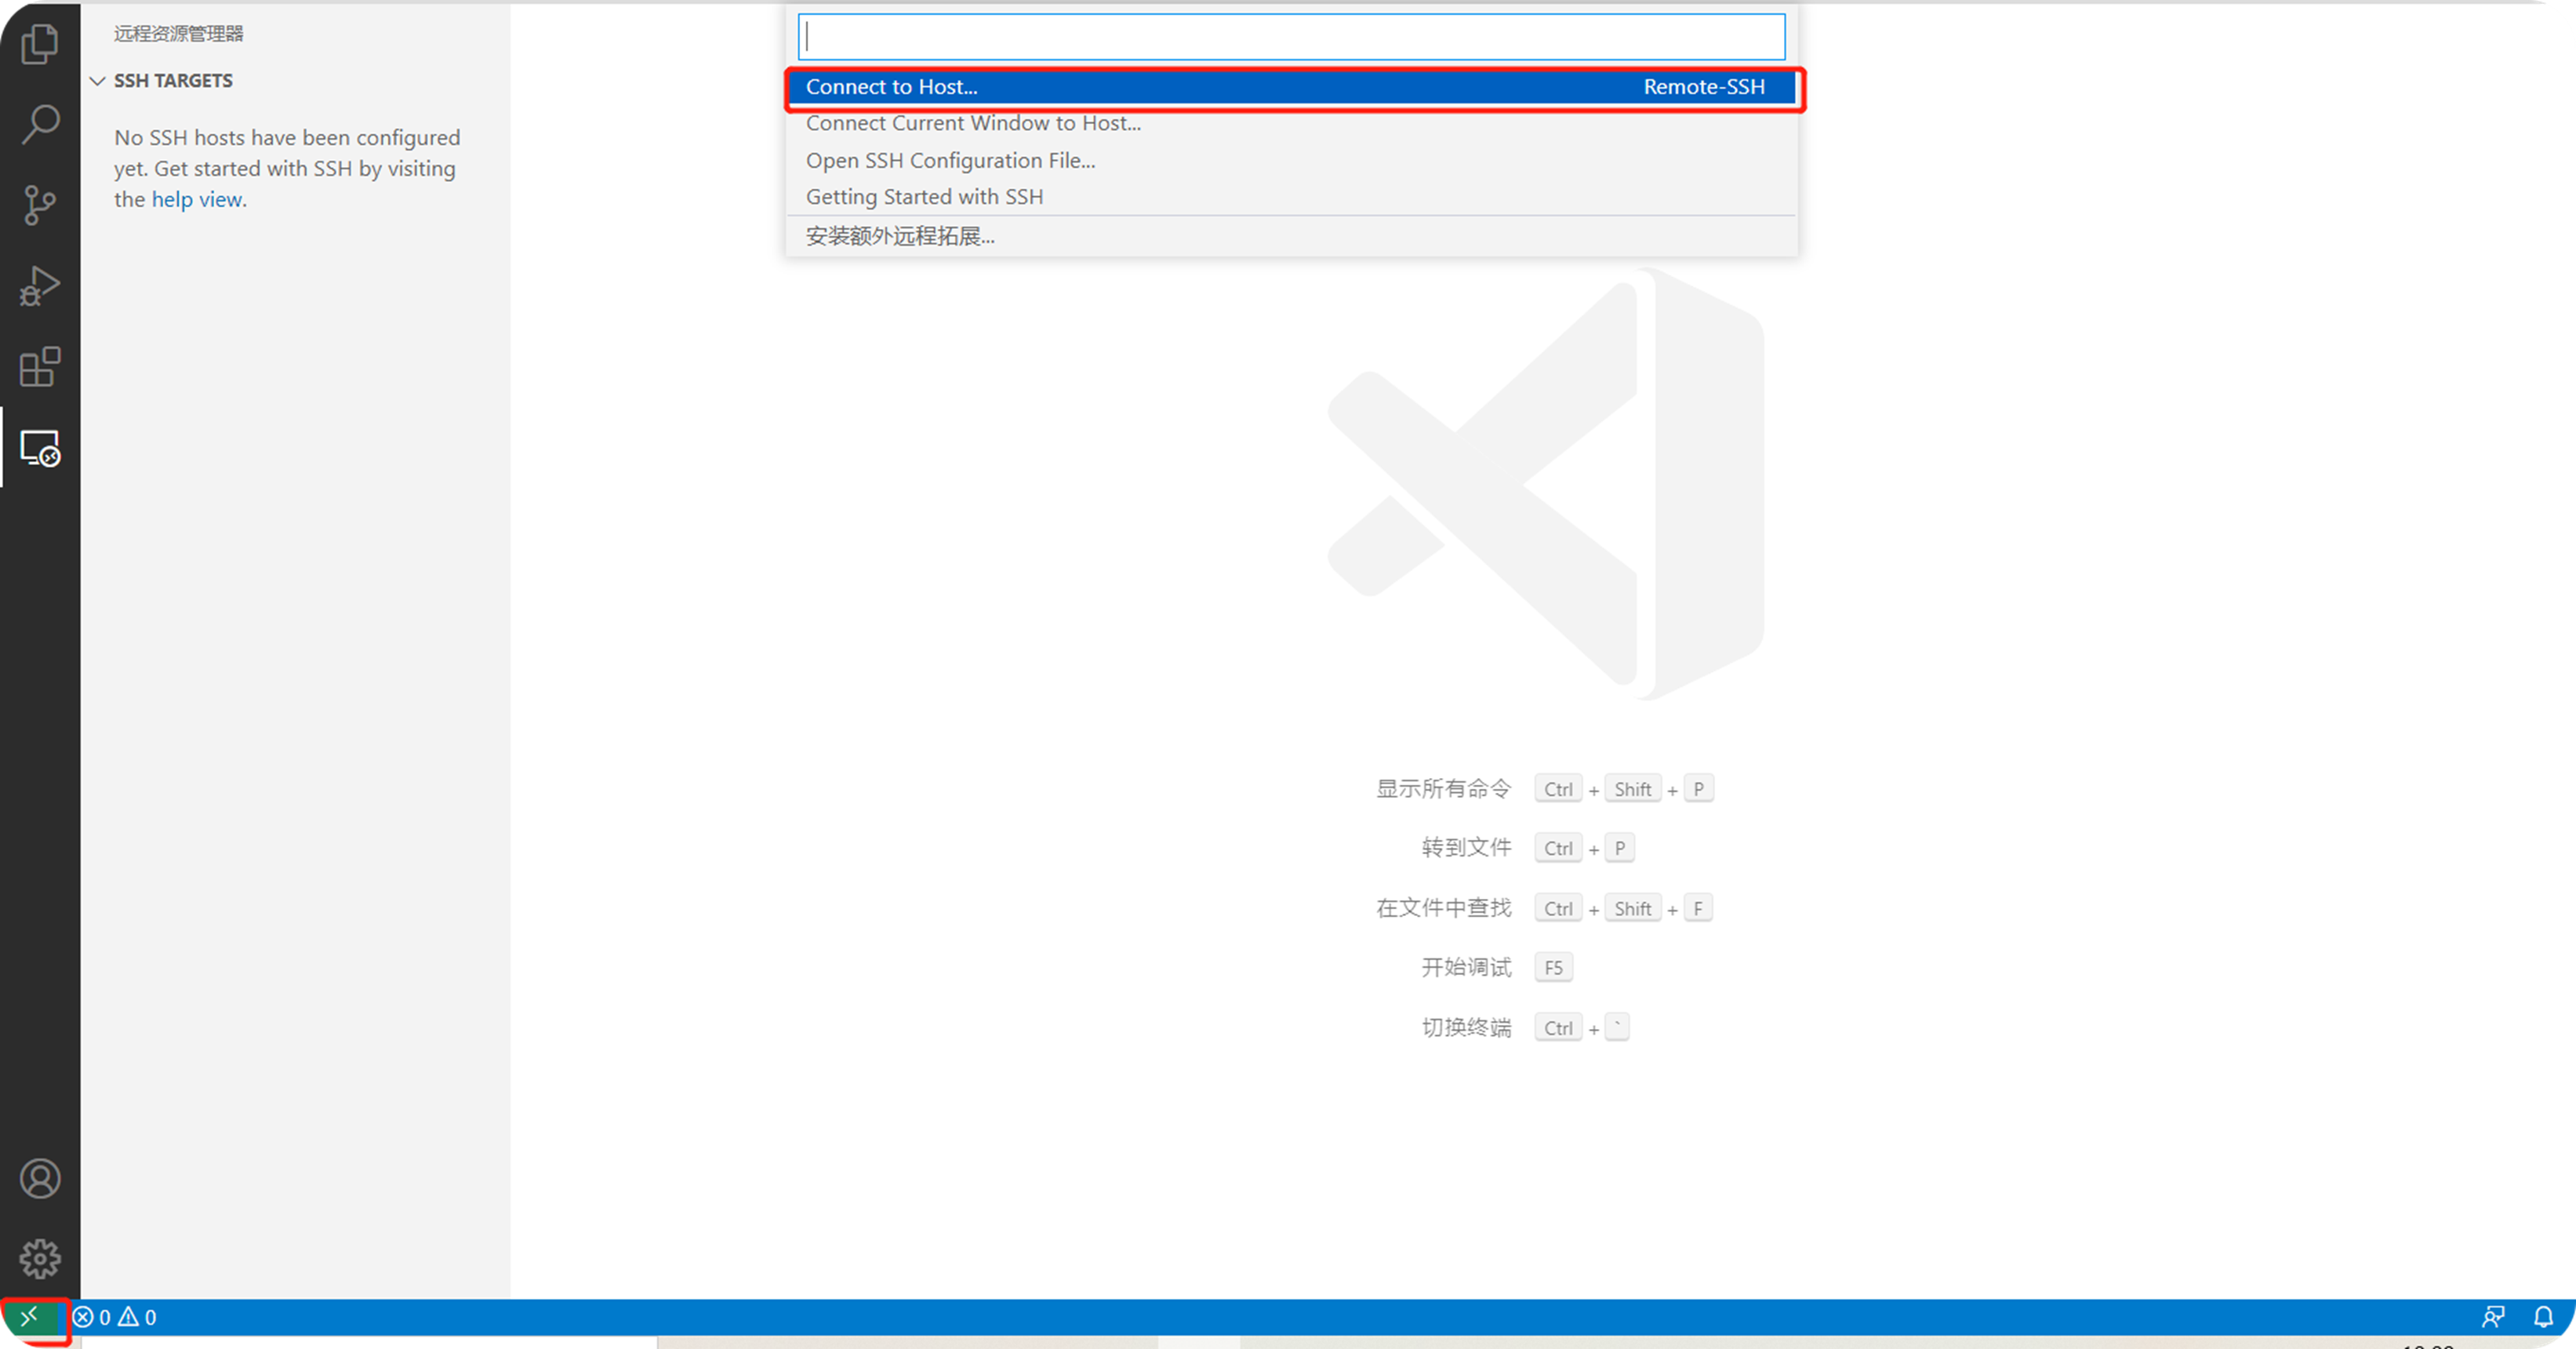
Task: Click the help view link
Action: [x=196, y=199]
